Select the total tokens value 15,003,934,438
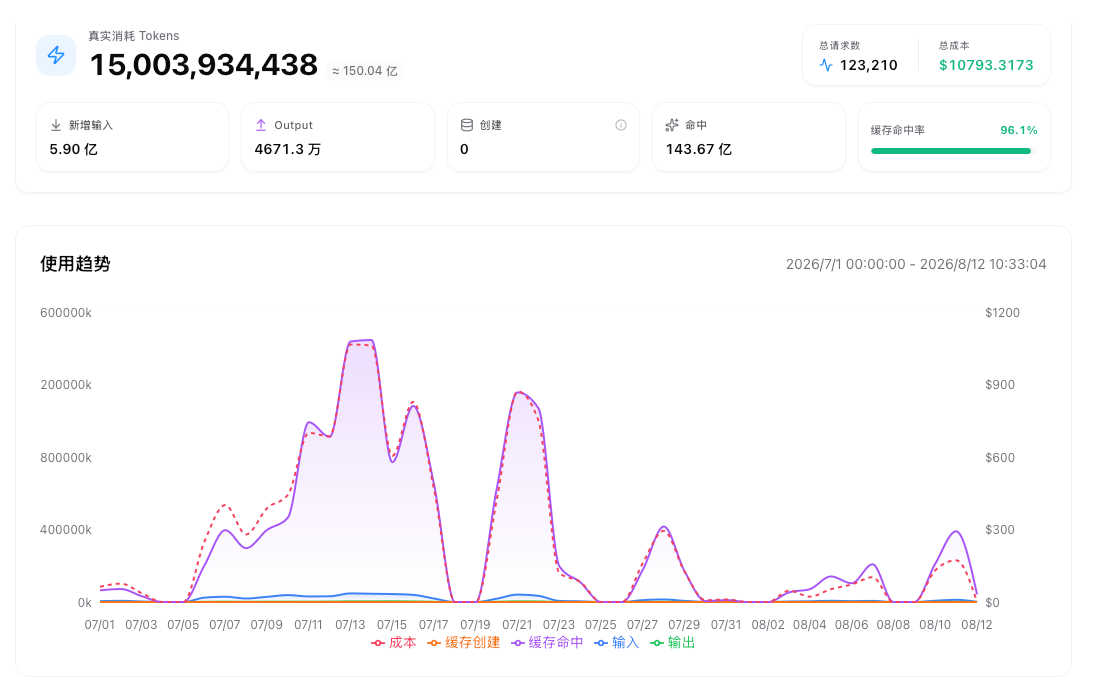The image size is (1096, 691). [x=203, y=65]
